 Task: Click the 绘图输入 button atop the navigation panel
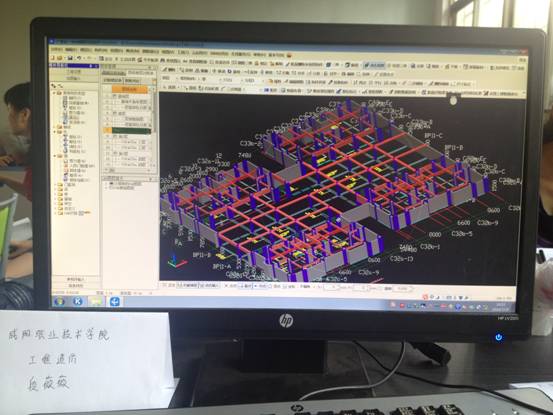[74, 78]
